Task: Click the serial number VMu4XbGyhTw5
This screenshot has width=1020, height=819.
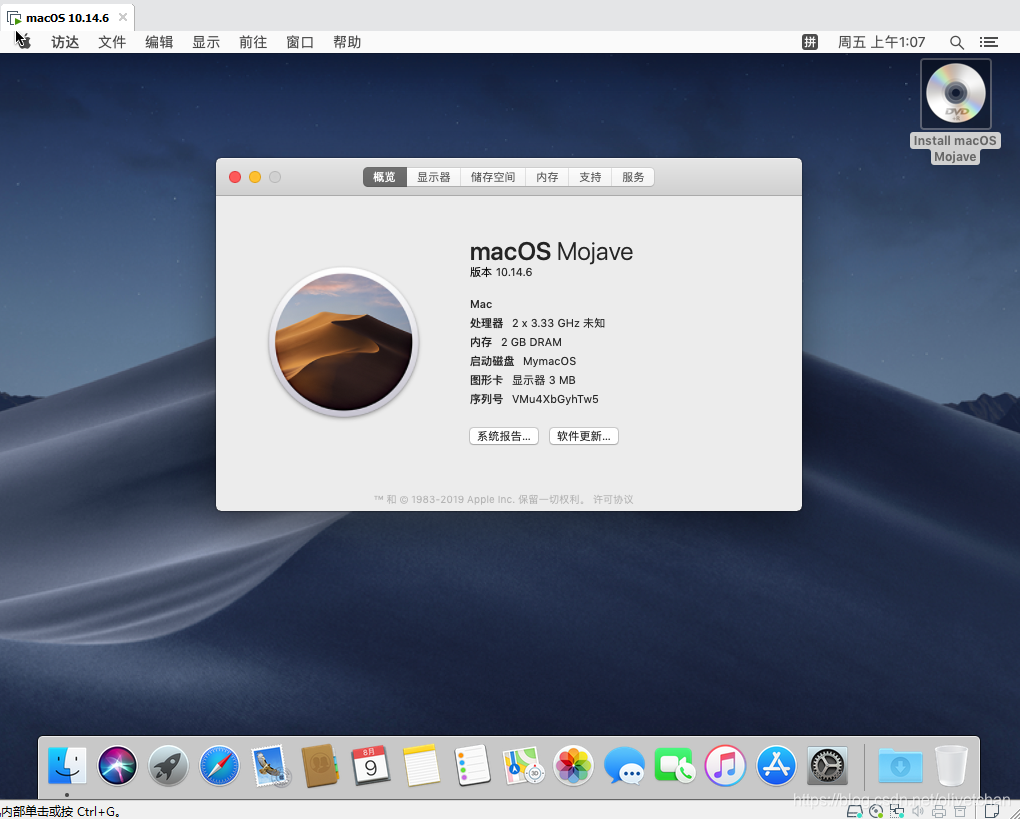Action: [555, 399]
